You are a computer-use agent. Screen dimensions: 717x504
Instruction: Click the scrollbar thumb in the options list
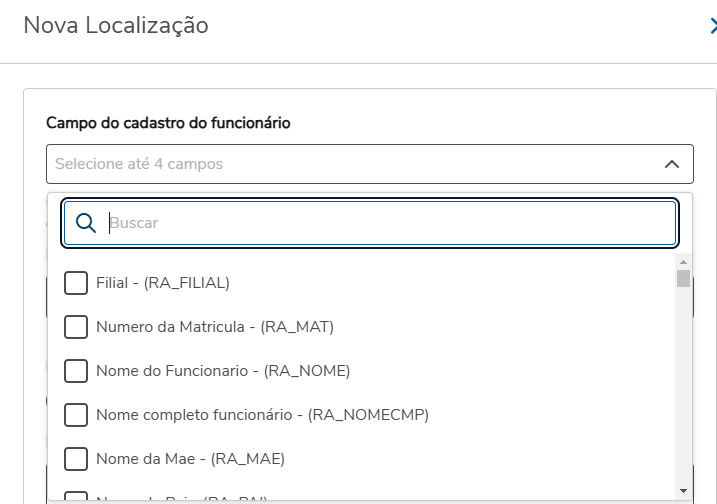[683, 278]
